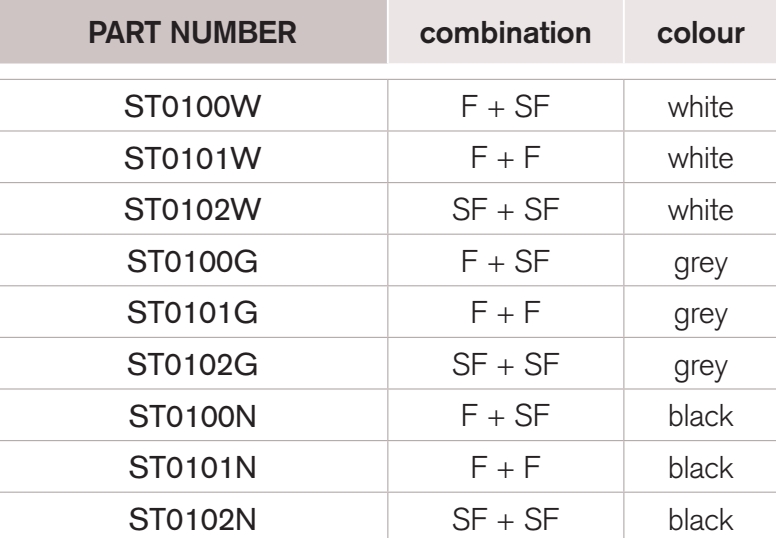
Task: Select part number ST0101N
Action: [x=193, y=468]
